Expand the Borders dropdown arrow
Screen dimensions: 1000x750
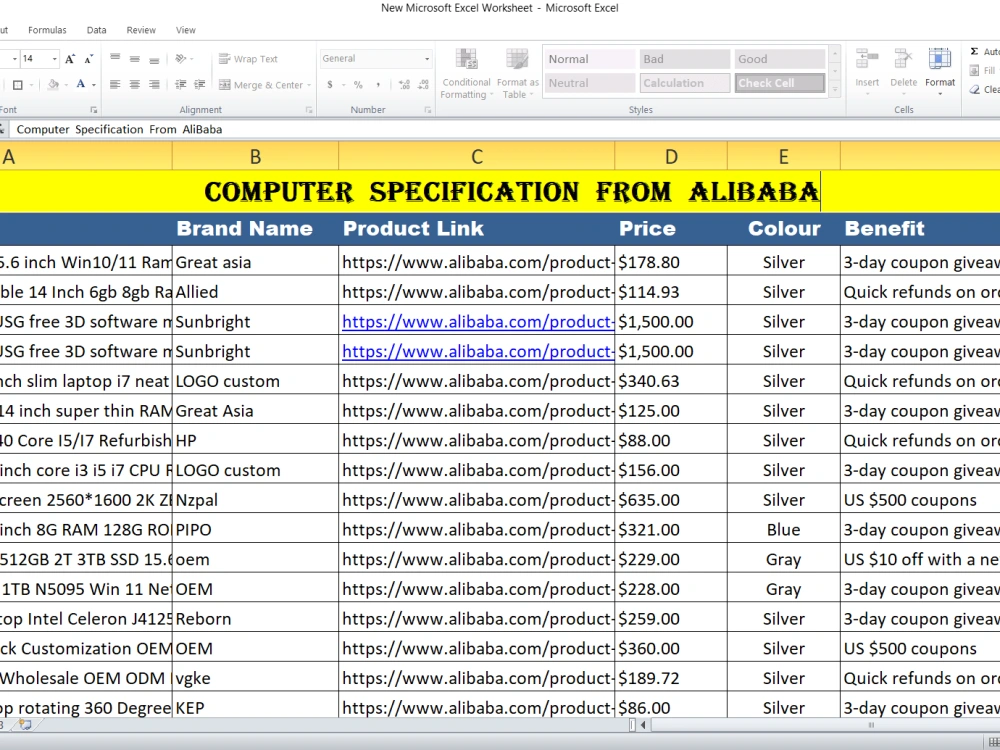pos(31,85)
